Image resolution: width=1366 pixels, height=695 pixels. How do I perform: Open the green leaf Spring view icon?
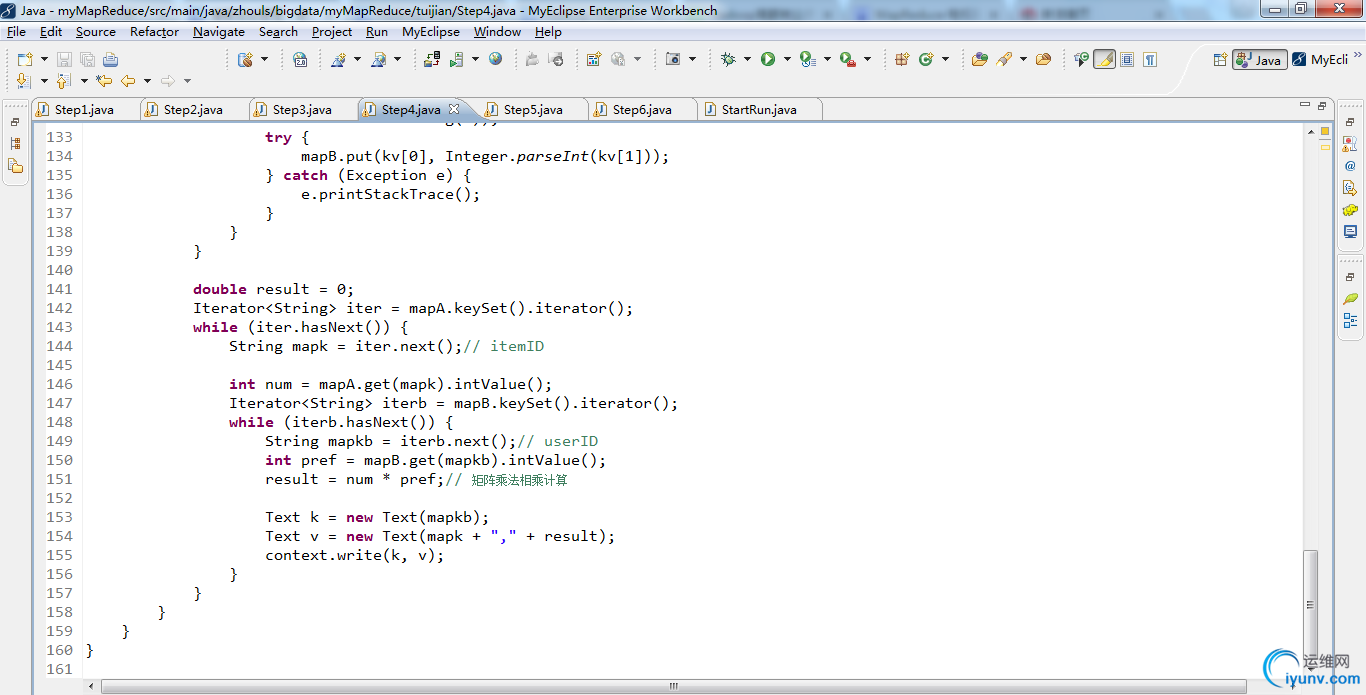pyautogui.click(x=1350, y=298)
